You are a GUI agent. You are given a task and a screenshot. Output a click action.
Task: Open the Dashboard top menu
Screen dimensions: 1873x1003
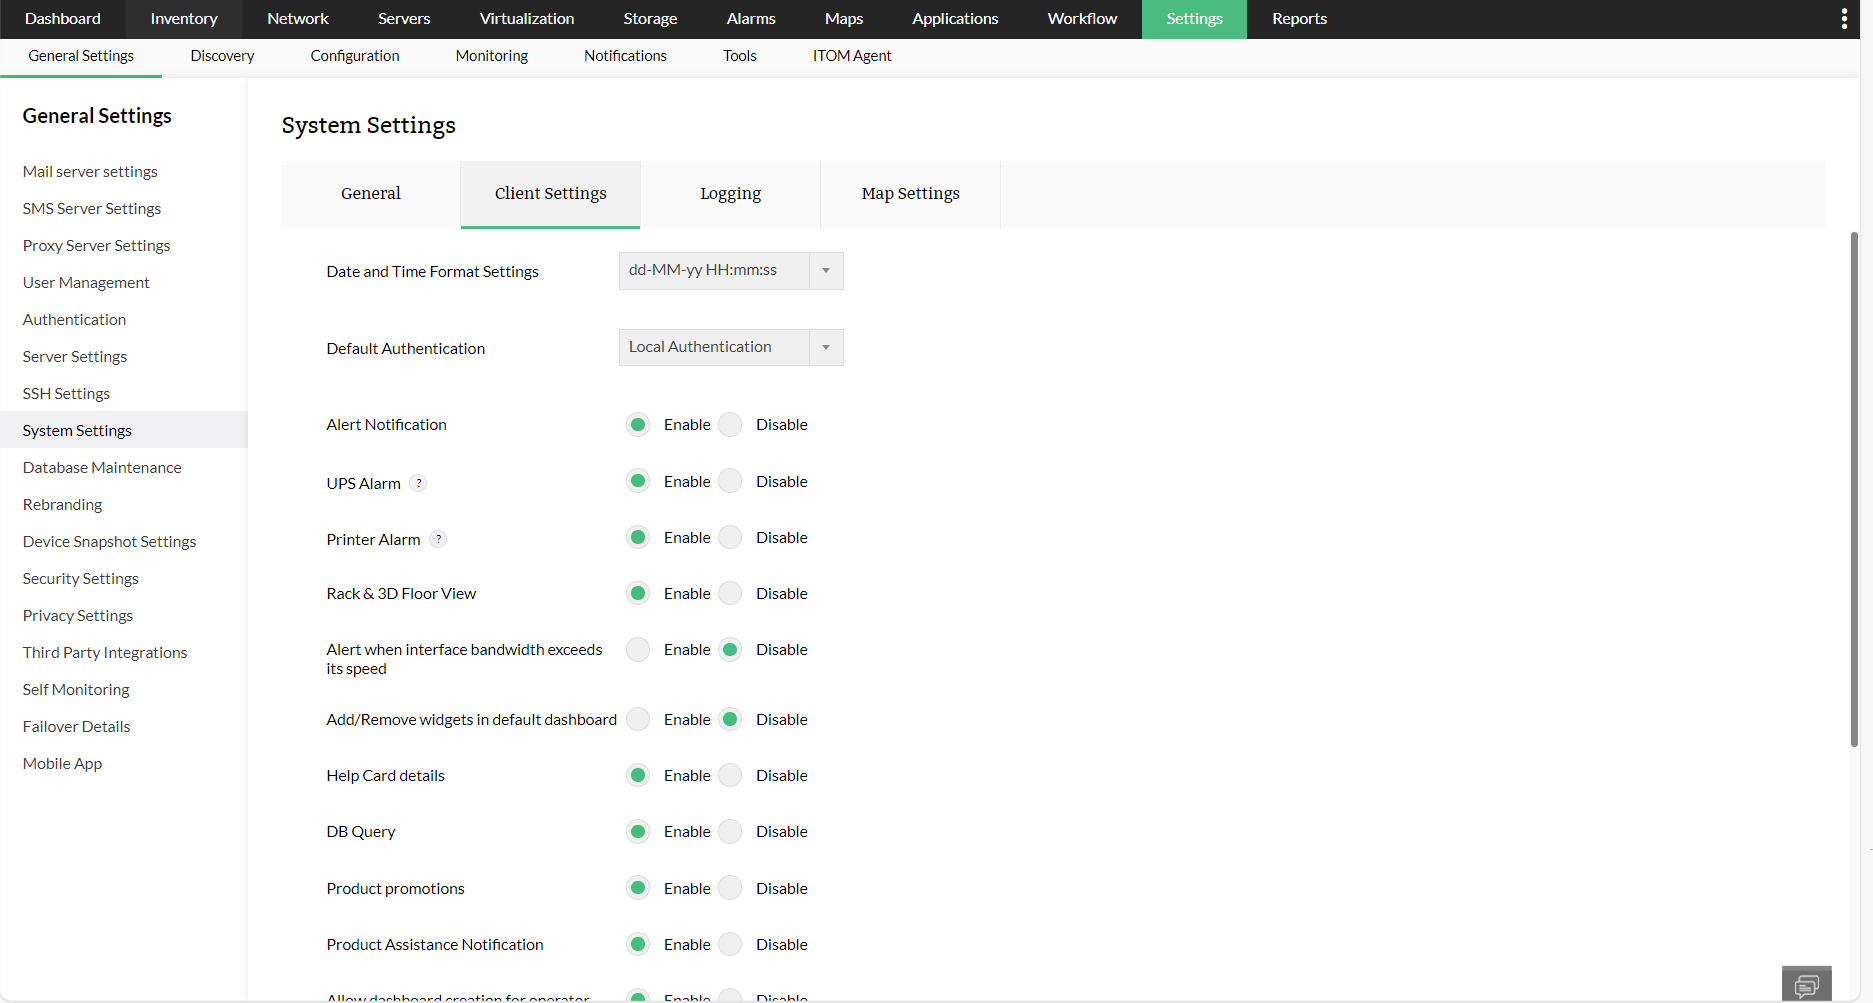coord(63,19)
